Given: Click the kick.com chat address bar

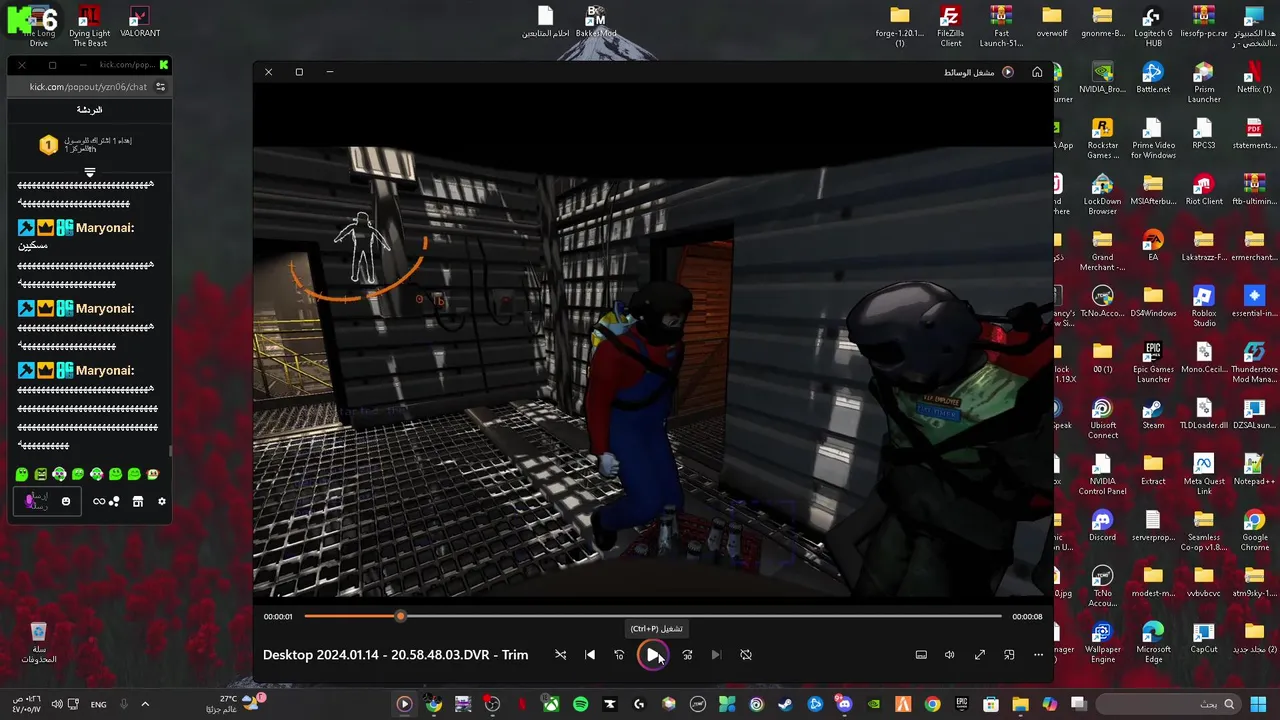Looking at the screenshot, I should (88, 87).
